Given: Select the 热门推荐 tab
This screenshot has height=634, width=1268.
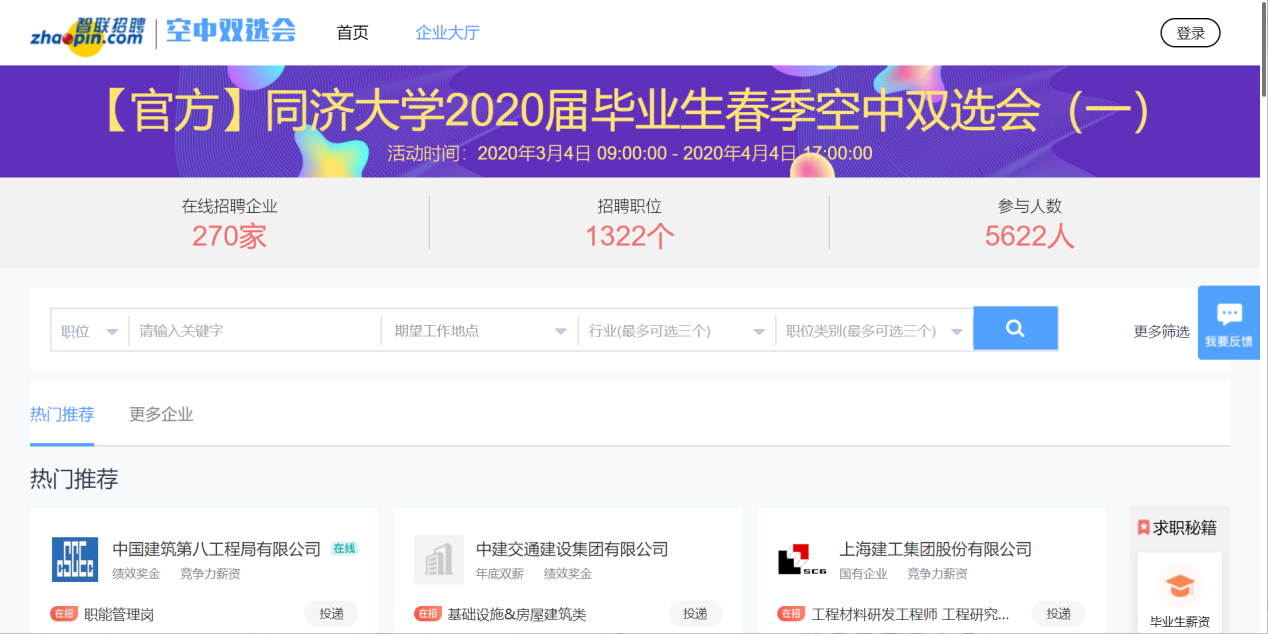Looking at the screenshot, I should point(62,414).
